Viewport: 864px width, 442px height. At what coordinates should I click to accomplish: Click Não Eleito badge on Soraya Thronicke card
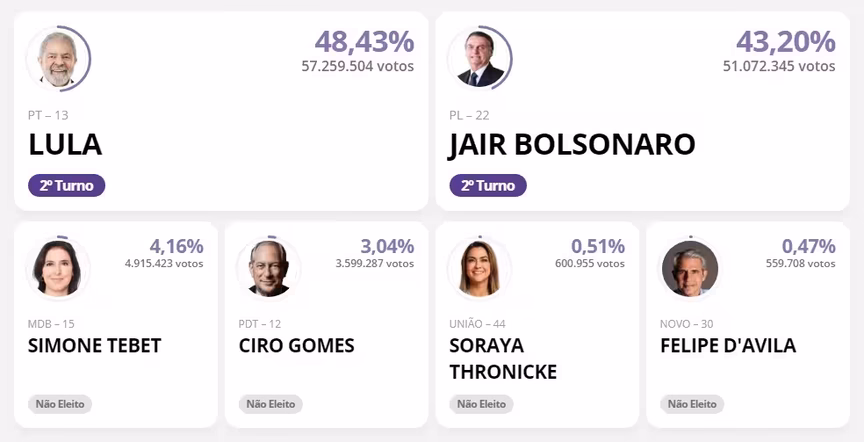tap(482, 404)
